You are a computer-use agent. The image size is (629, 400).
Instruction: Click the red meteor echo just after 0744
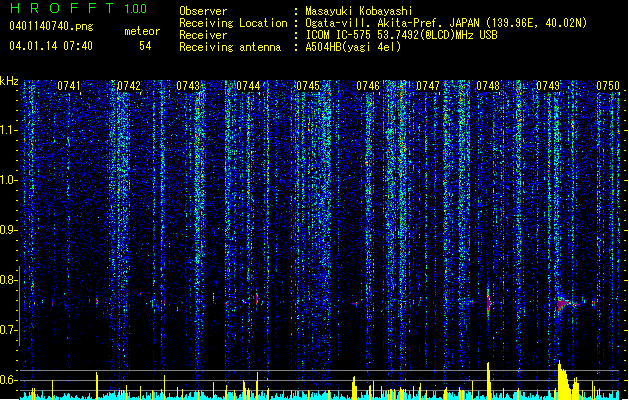click(x=257, y=299)
